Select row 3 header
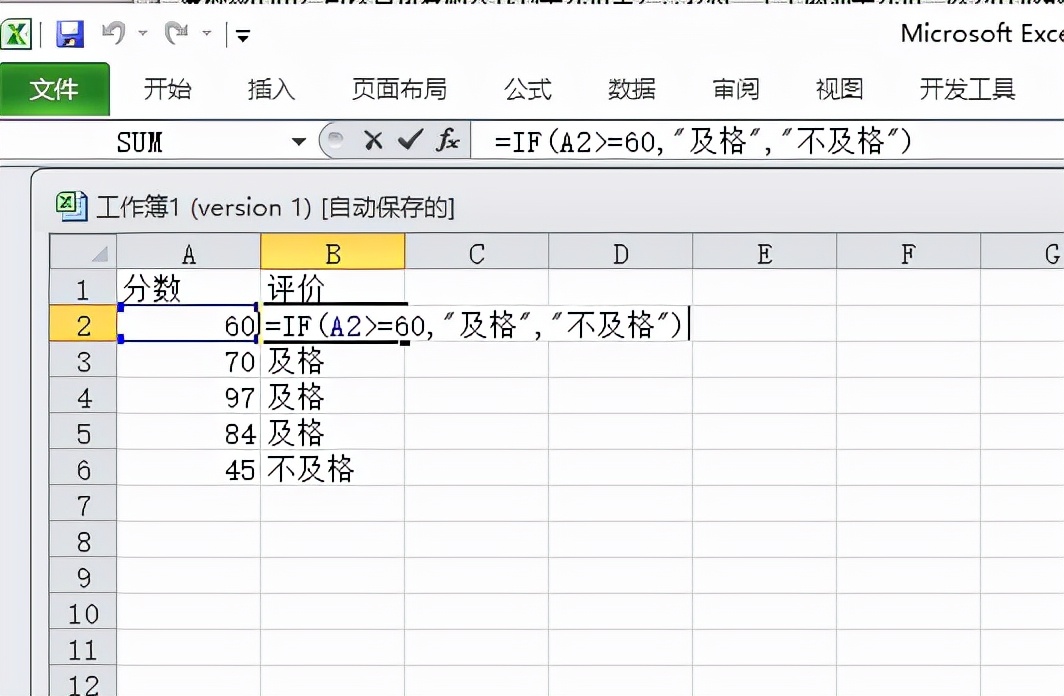The width and height of the screenshot is (1064, 696). pos(83,362)
